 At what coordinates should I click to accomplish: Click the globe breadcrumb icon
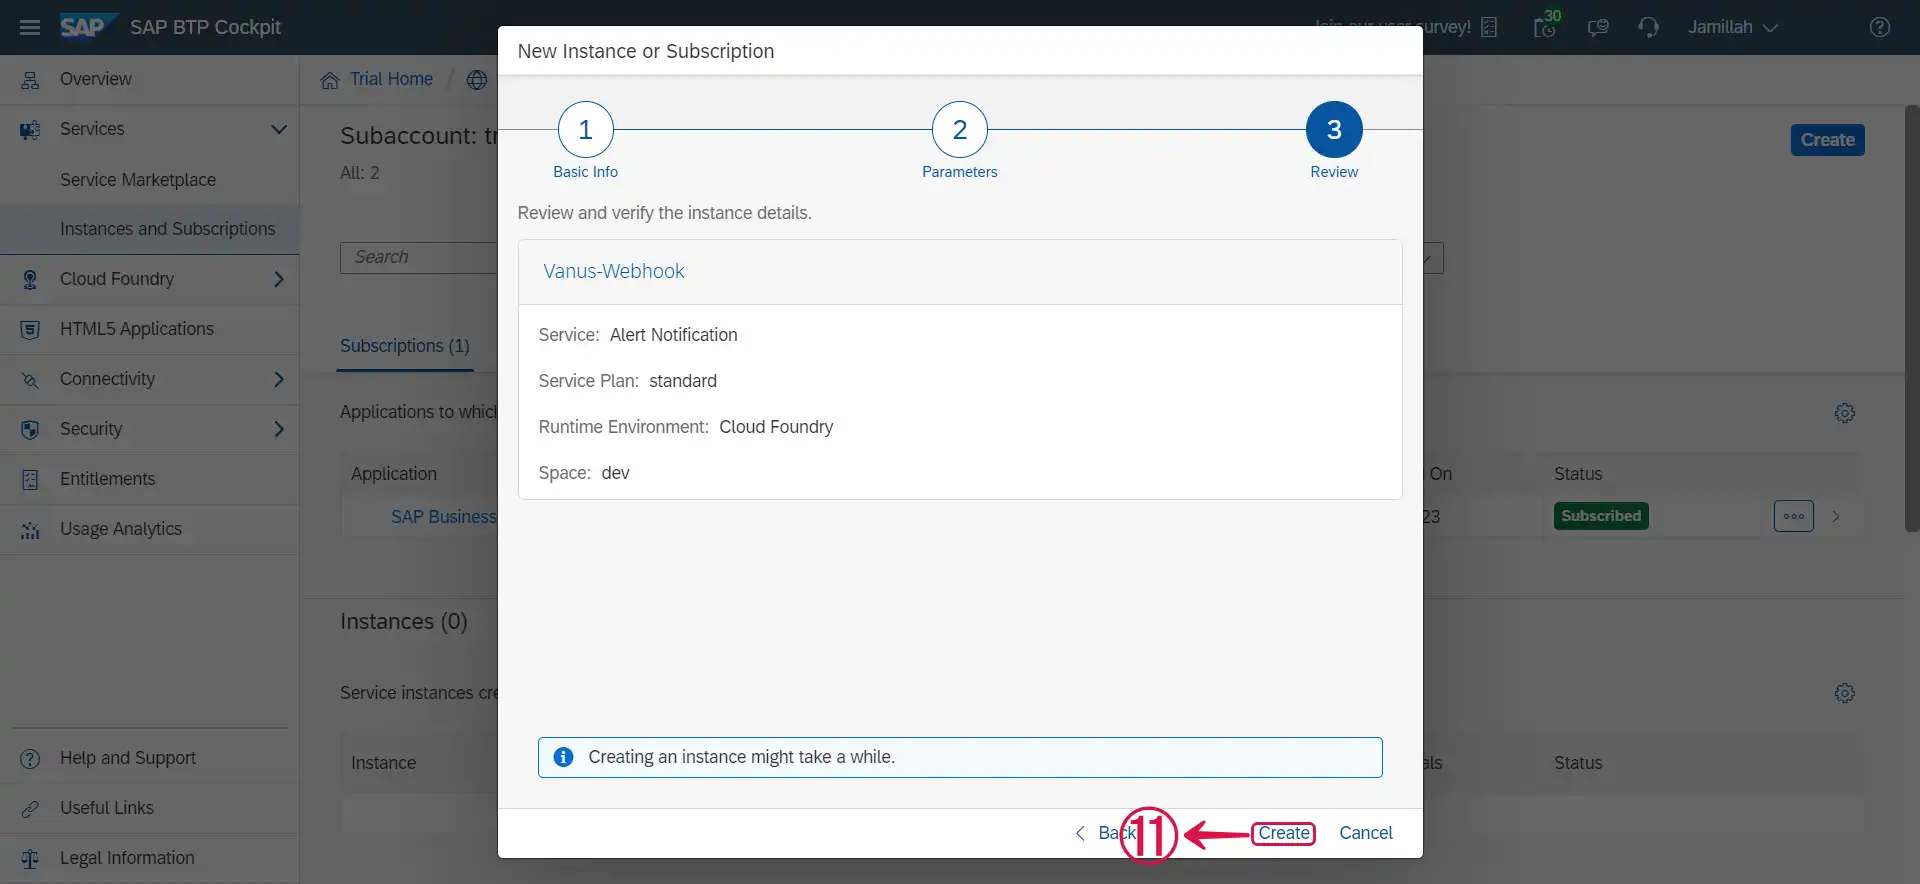pos(477,80)
